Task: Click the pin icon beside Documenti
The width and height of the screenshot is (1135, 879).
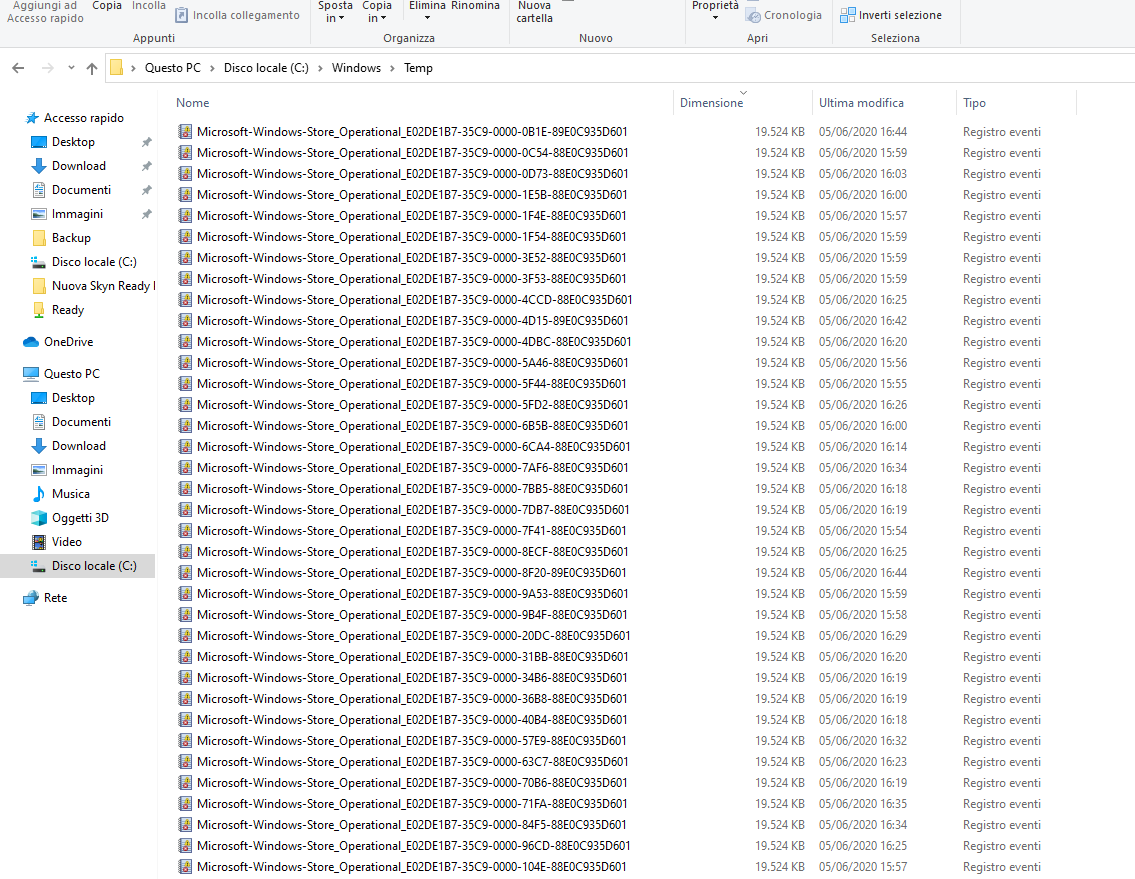Action: [x=146, y=190]
